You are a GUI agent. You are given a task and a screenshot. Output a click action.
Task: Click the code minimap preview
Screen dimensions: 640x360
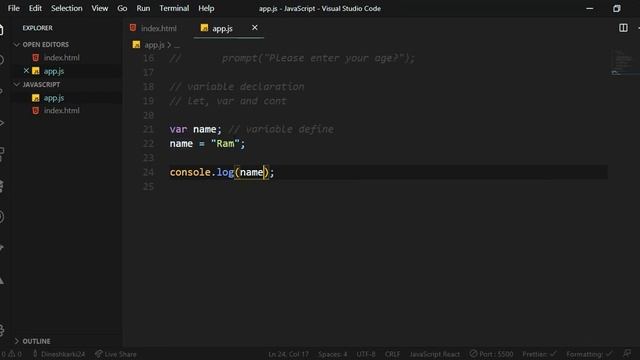[x=624, y=62]
